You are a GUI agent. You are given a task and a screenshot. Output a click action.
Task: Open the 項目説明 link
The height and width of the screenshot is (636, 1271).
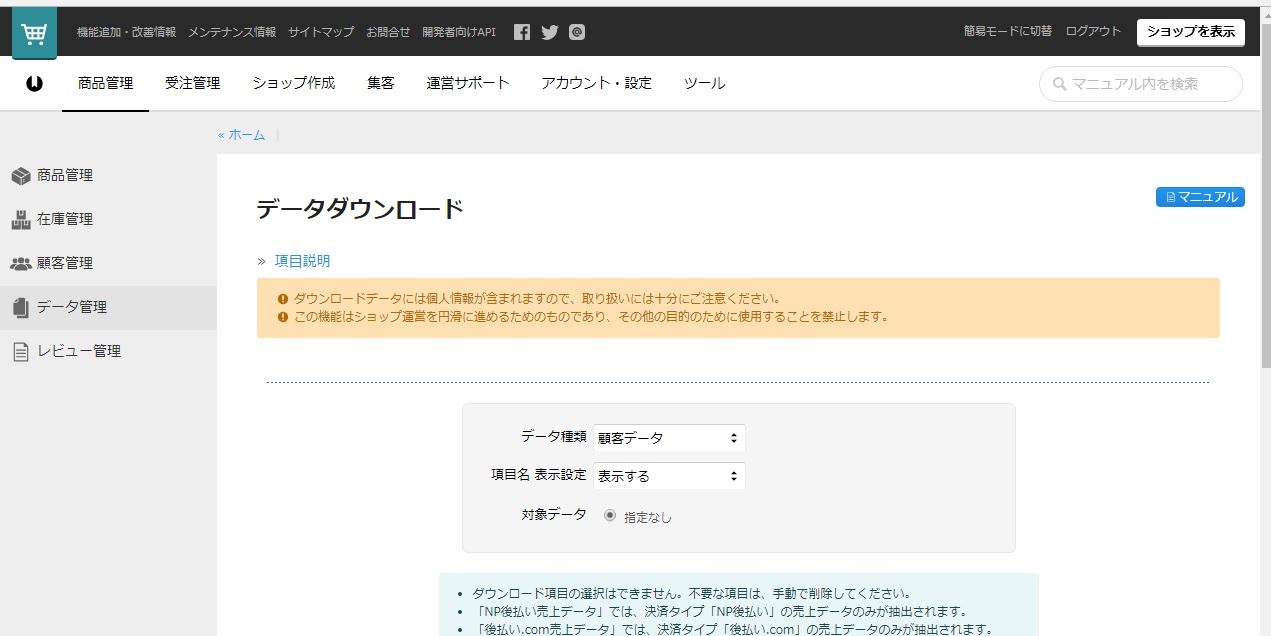click(x=302, y=261)
